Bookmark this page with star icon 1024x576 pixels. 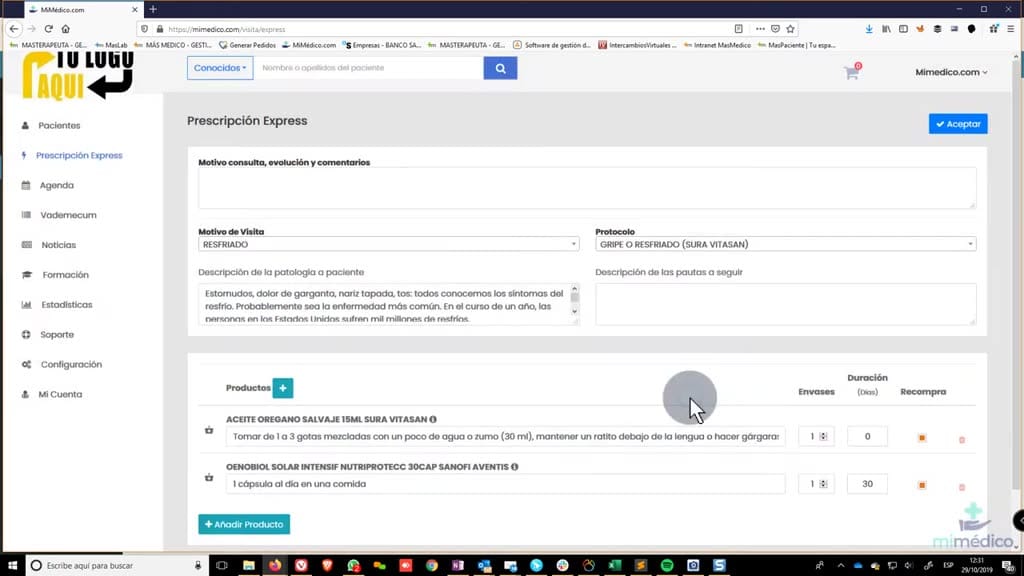tap(790, 29)
